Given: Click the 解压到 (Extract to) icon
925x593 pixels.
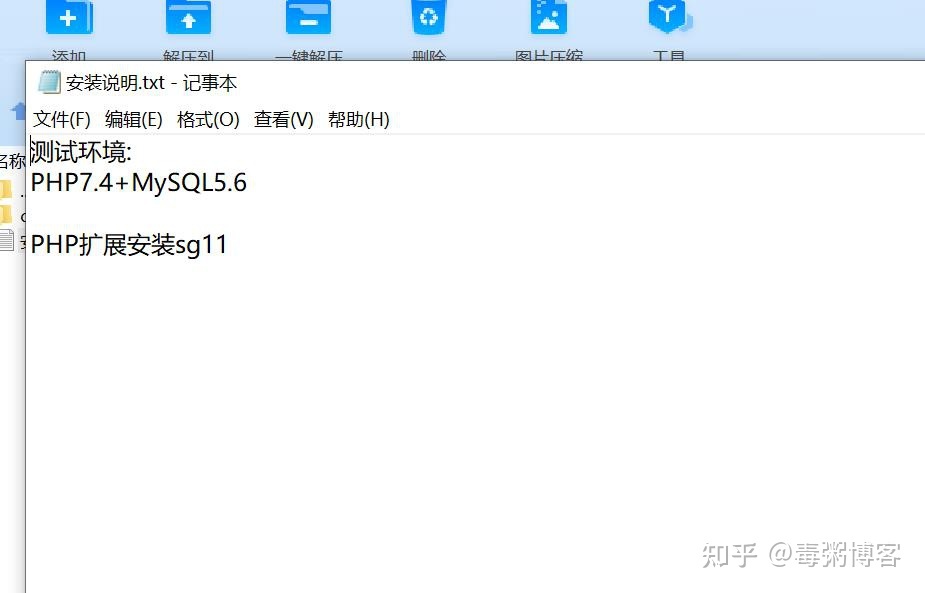Looking at the screenshot, I should pyautogui.click(x=188, y=17).
